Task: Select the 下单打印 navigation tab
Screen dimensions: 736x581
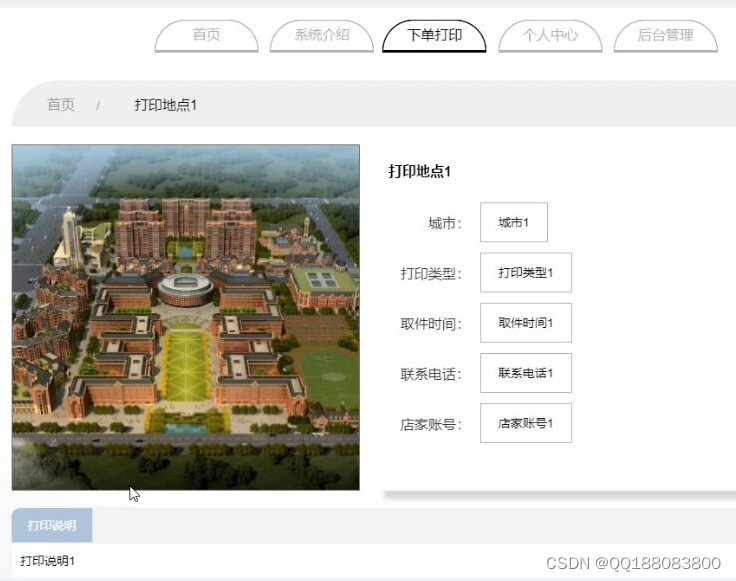Action: (x=434, y=36)
